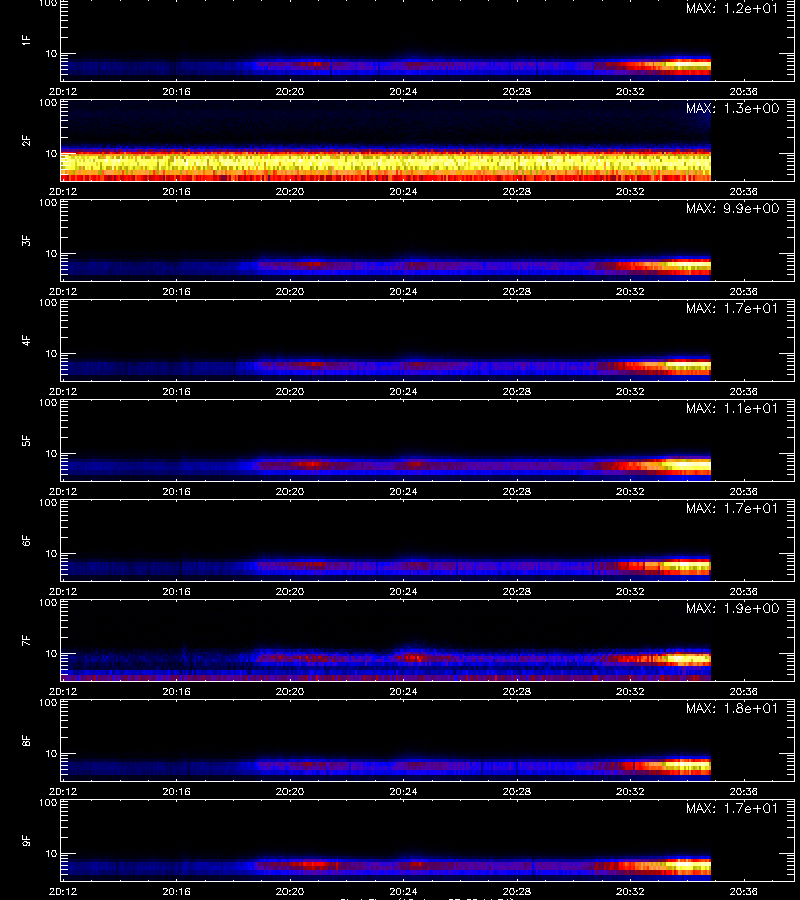Click the 20:12 time label under the 1F panel

tap(63, 91)
